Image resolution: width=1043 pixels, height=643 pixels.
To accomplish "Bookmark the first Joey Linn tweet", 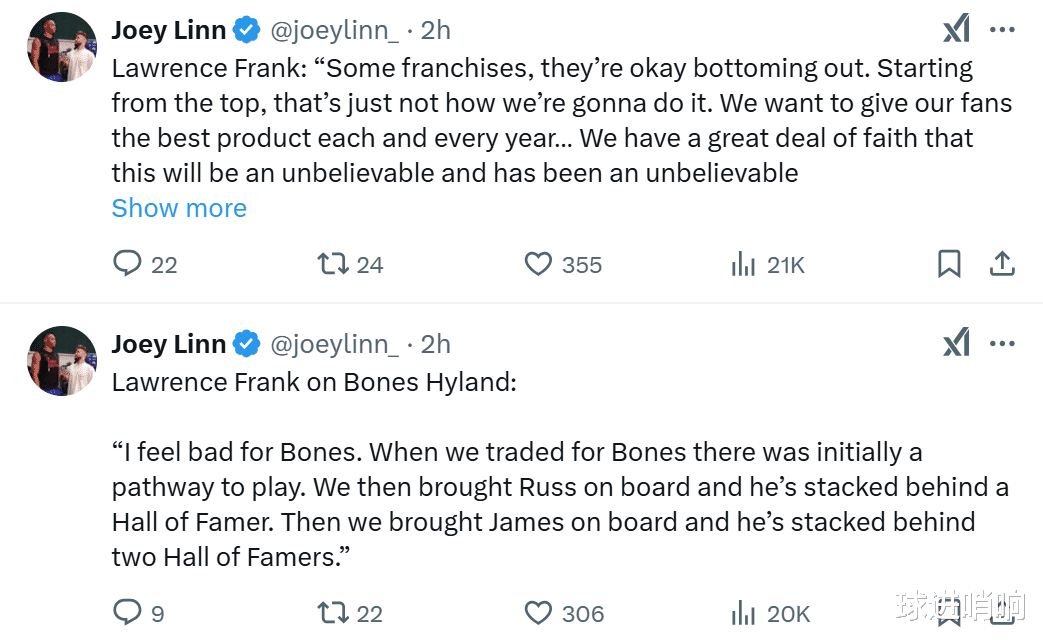I will [949, 264].
